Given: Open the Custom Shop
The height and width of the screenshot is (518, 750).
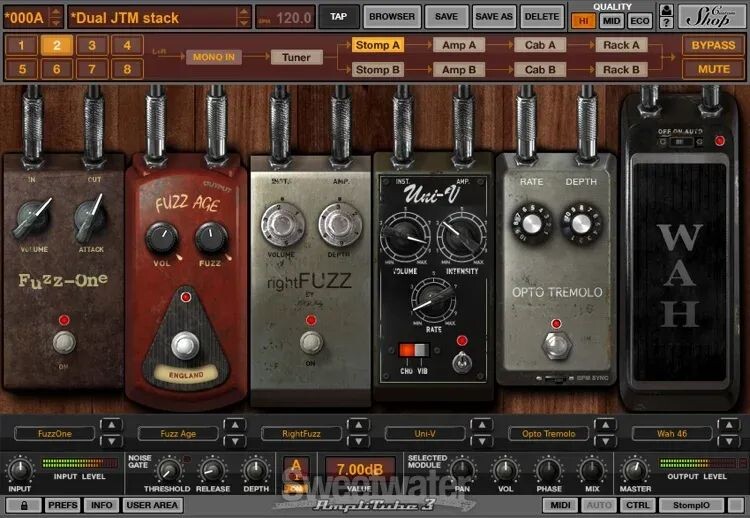Looking at the screenshot, I should 710,17.
